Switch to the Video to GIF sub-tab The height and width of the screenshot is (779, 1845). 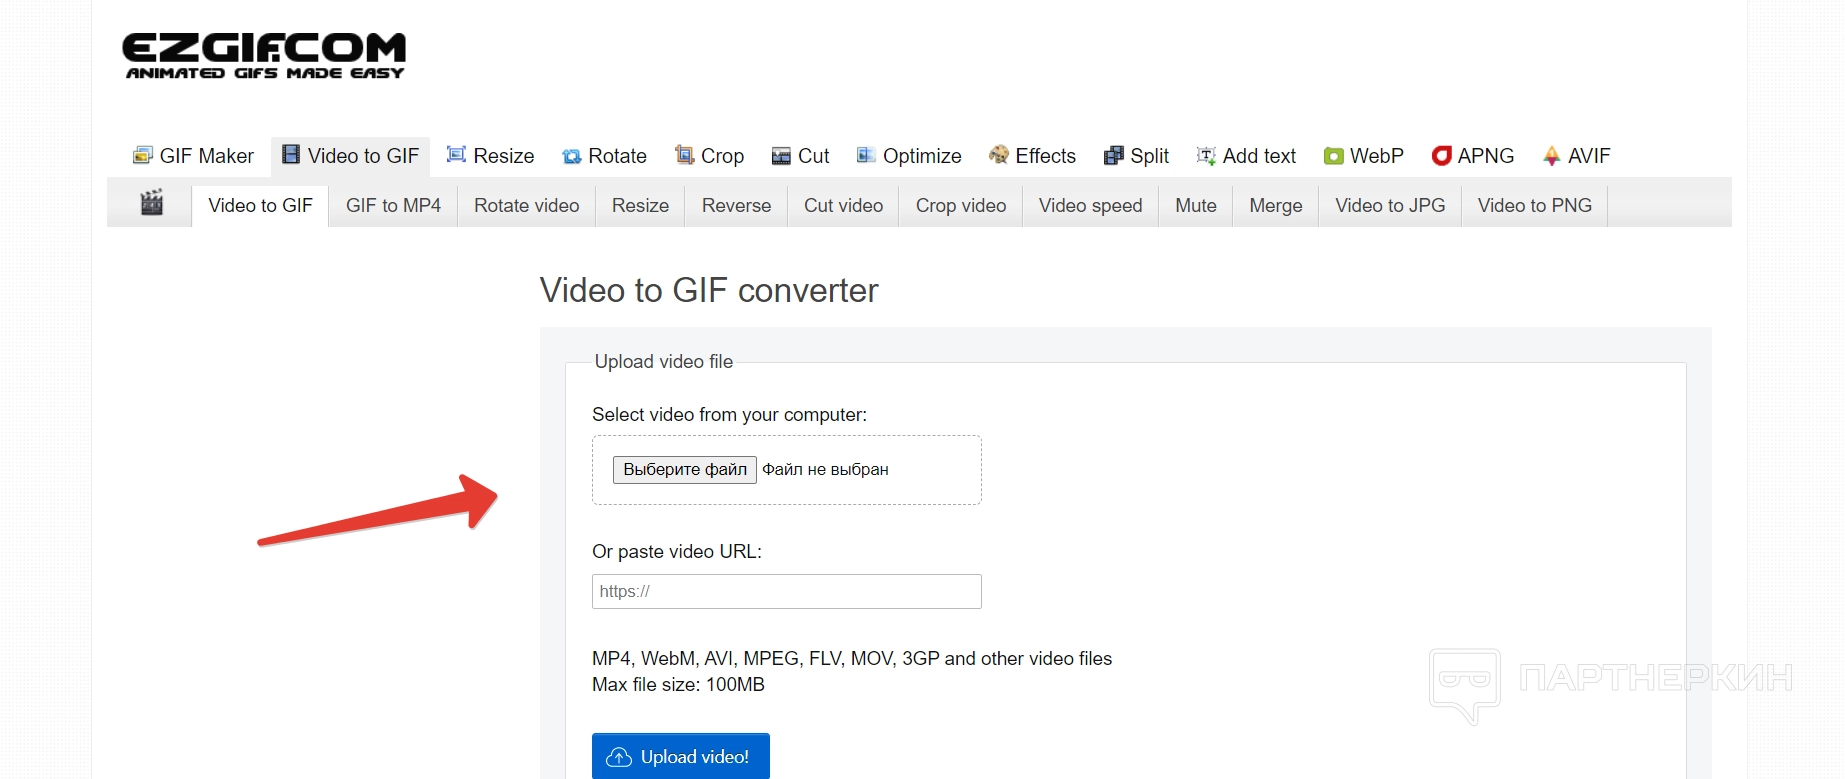pyautogui.click(x=260, y=205)
